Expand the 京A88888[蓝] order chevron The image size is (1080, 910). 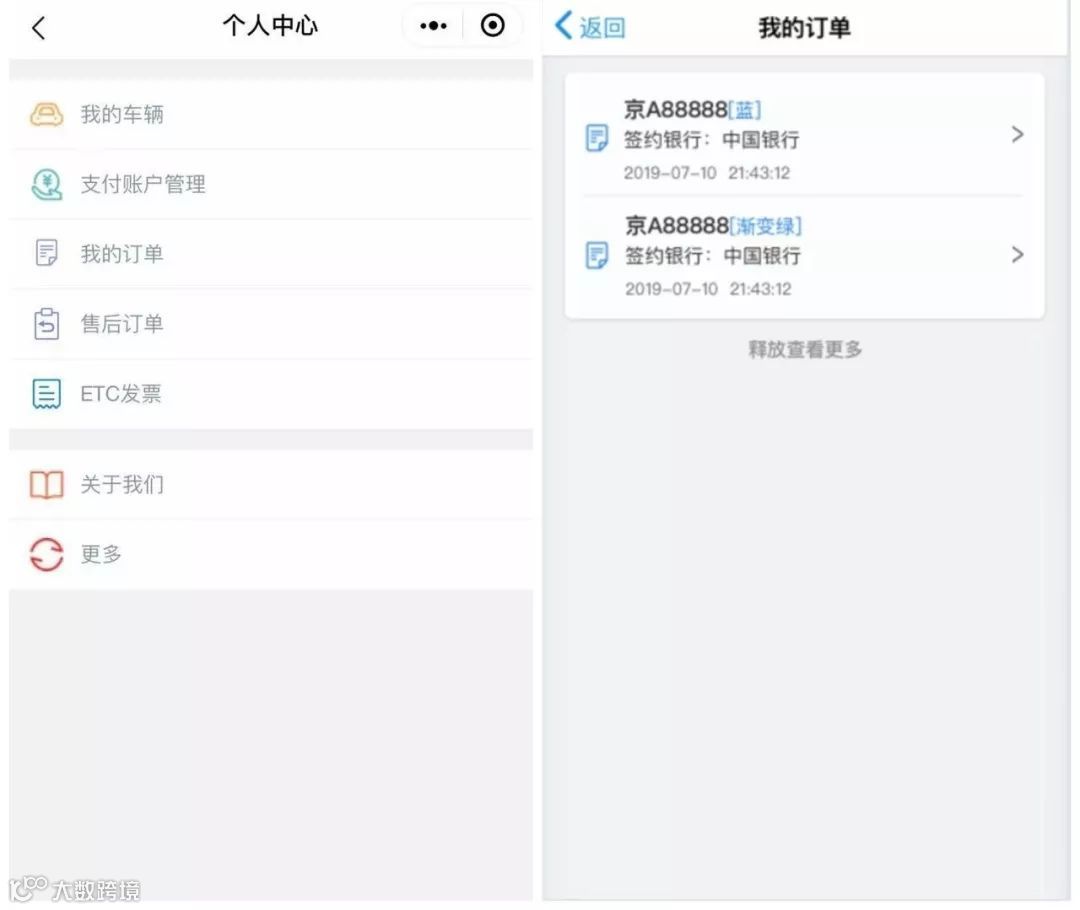(1017, 135)
